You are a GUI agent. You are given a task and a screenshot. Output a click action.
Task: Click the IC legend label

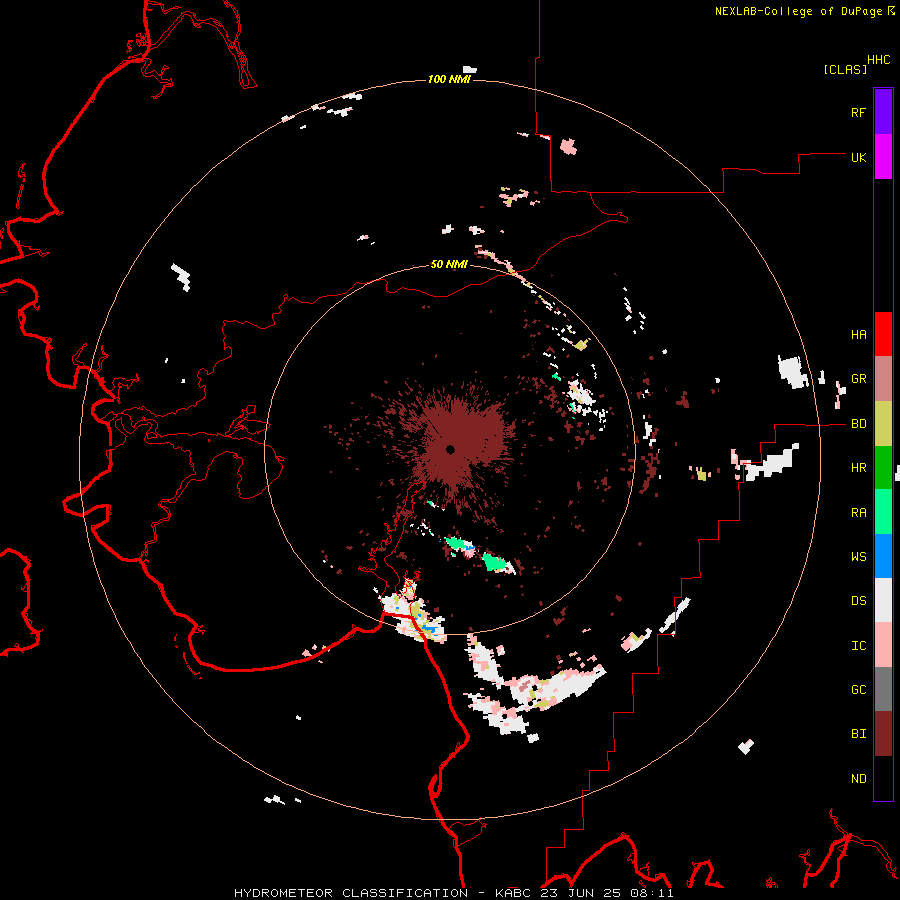pos(858,645)
